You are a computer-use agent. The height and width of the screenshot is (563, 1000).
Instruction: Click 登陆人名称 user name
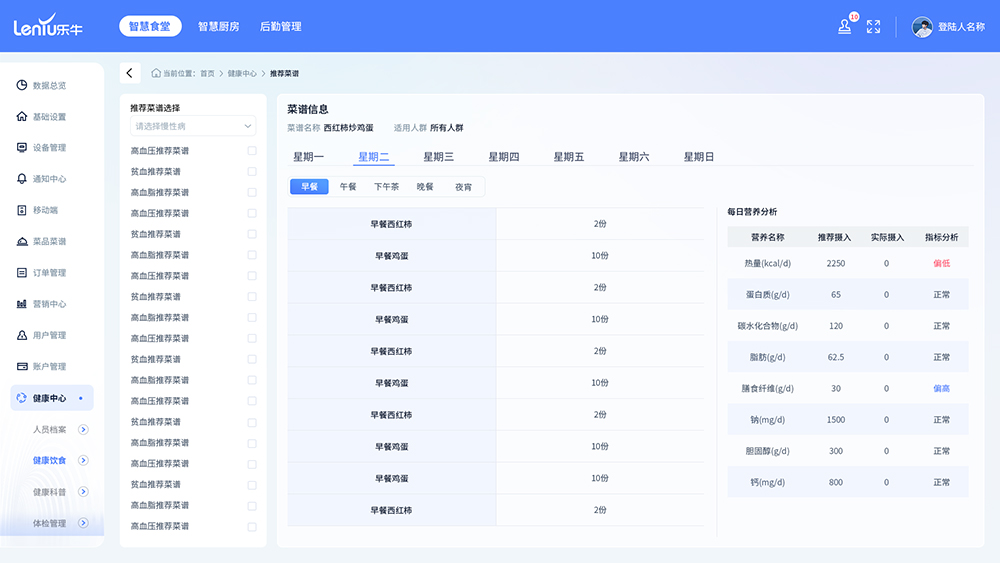click(961, 27)
